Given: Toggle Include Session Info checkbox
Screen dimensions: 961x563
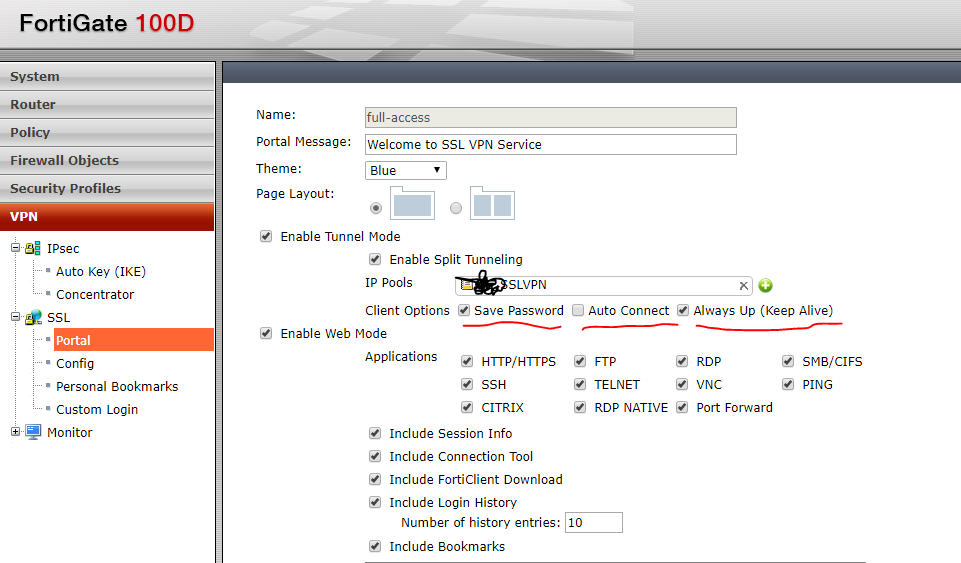Looking at the screenshot, I should pos(375,433).
